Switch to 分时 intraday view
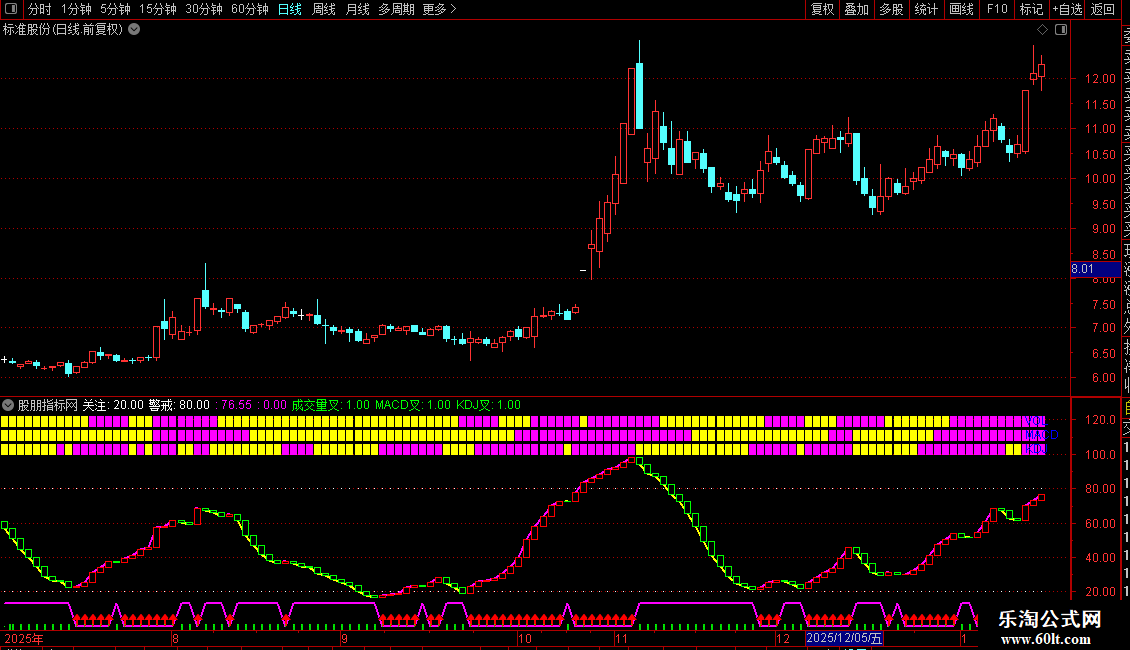Screen dimensions: 1130x650 (40, 9)
